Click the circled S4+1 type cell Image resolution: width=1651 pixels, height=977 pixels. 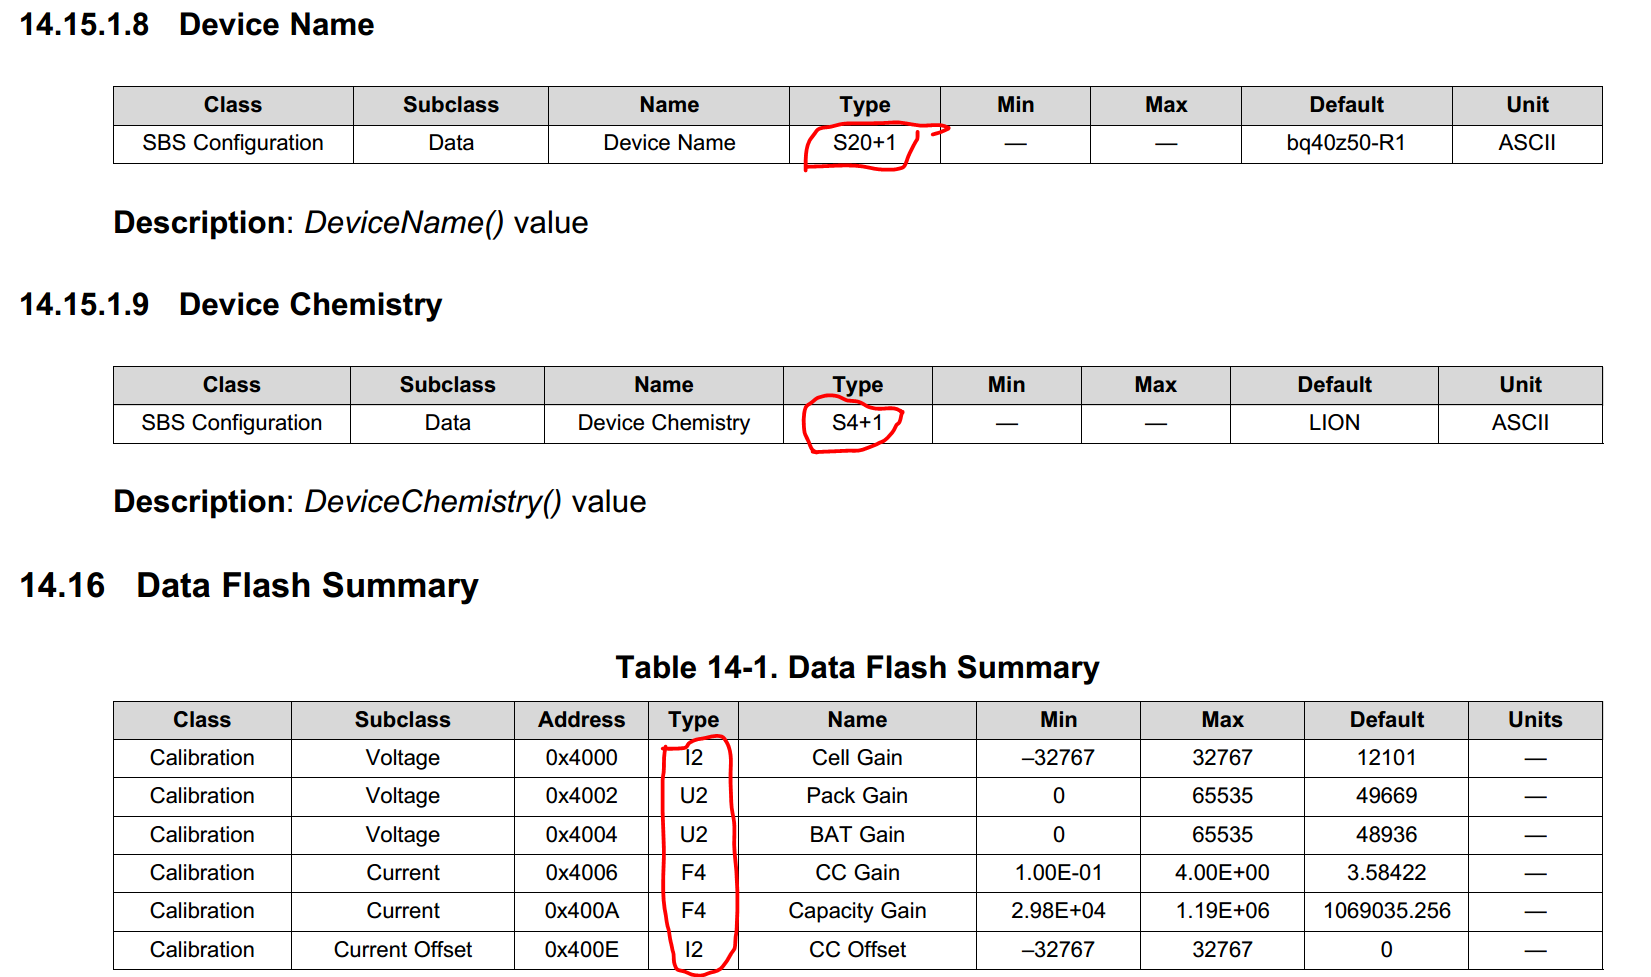857,423
